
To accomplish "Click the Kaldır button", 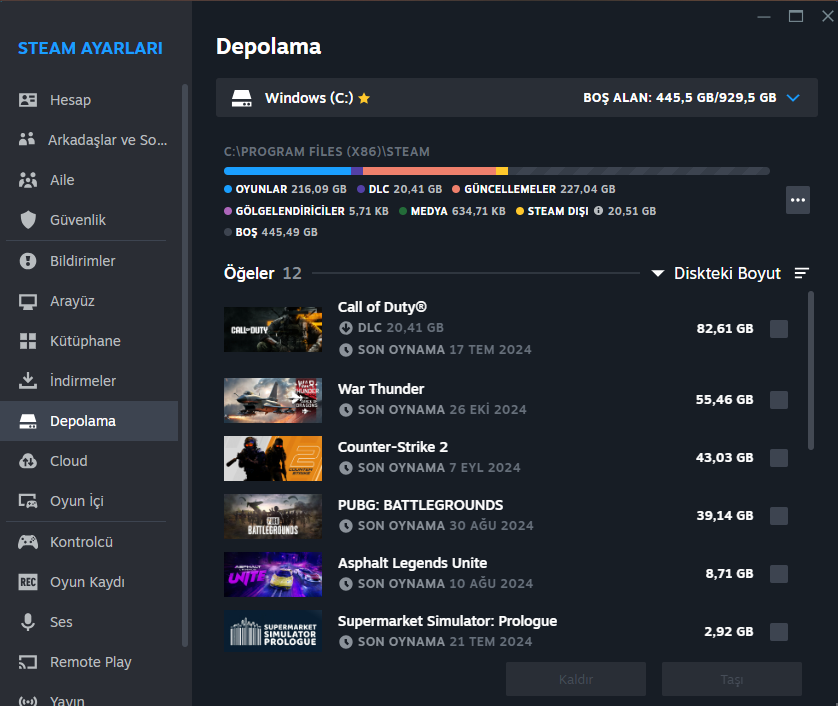I will coord(576,679).
